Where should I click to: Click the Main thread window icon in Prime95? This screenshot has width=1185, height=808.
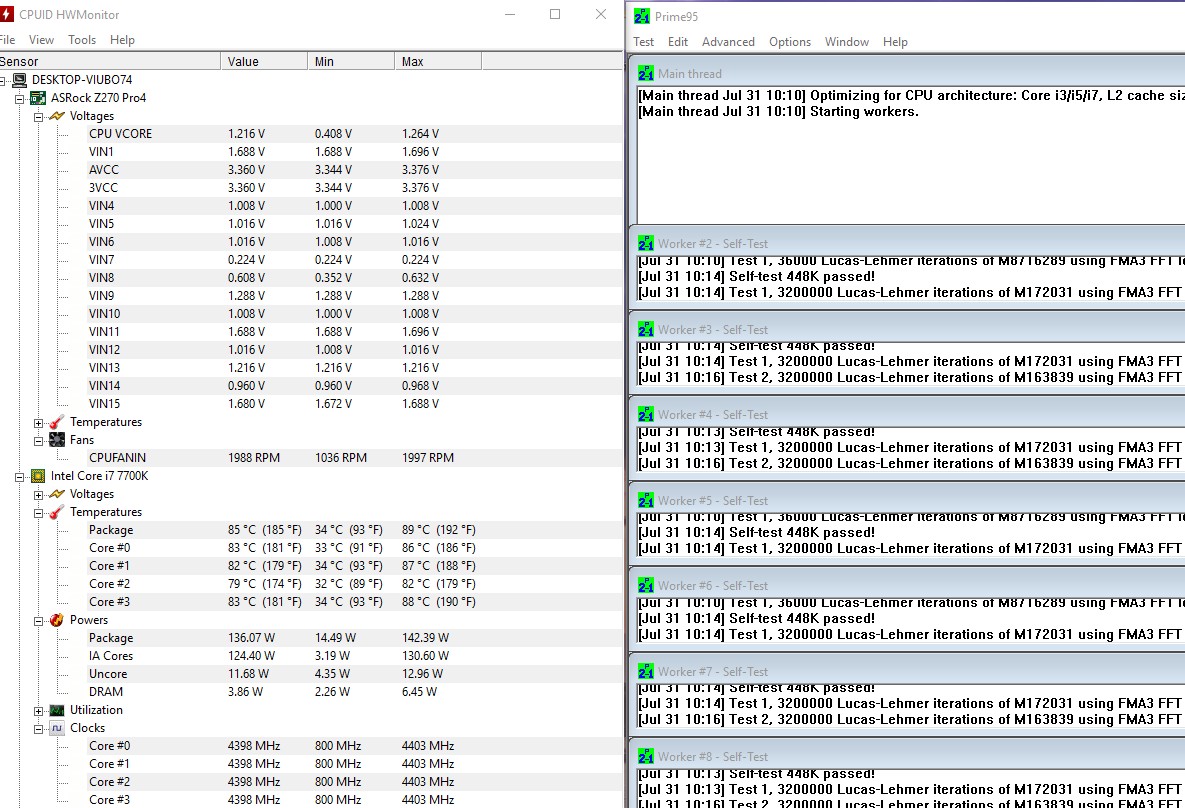645,73
